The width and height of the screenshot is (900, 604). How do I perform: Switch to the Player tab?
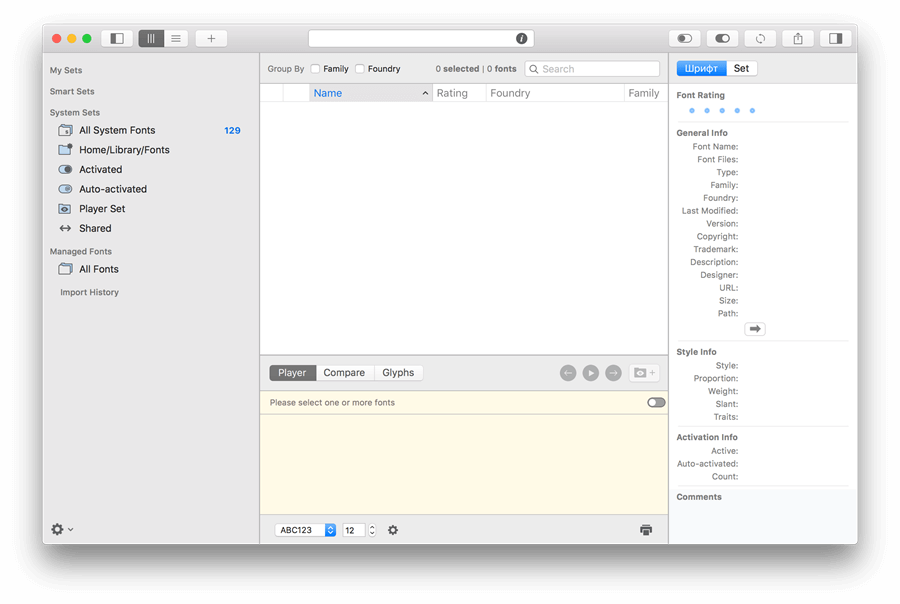[x=292, y=373]
